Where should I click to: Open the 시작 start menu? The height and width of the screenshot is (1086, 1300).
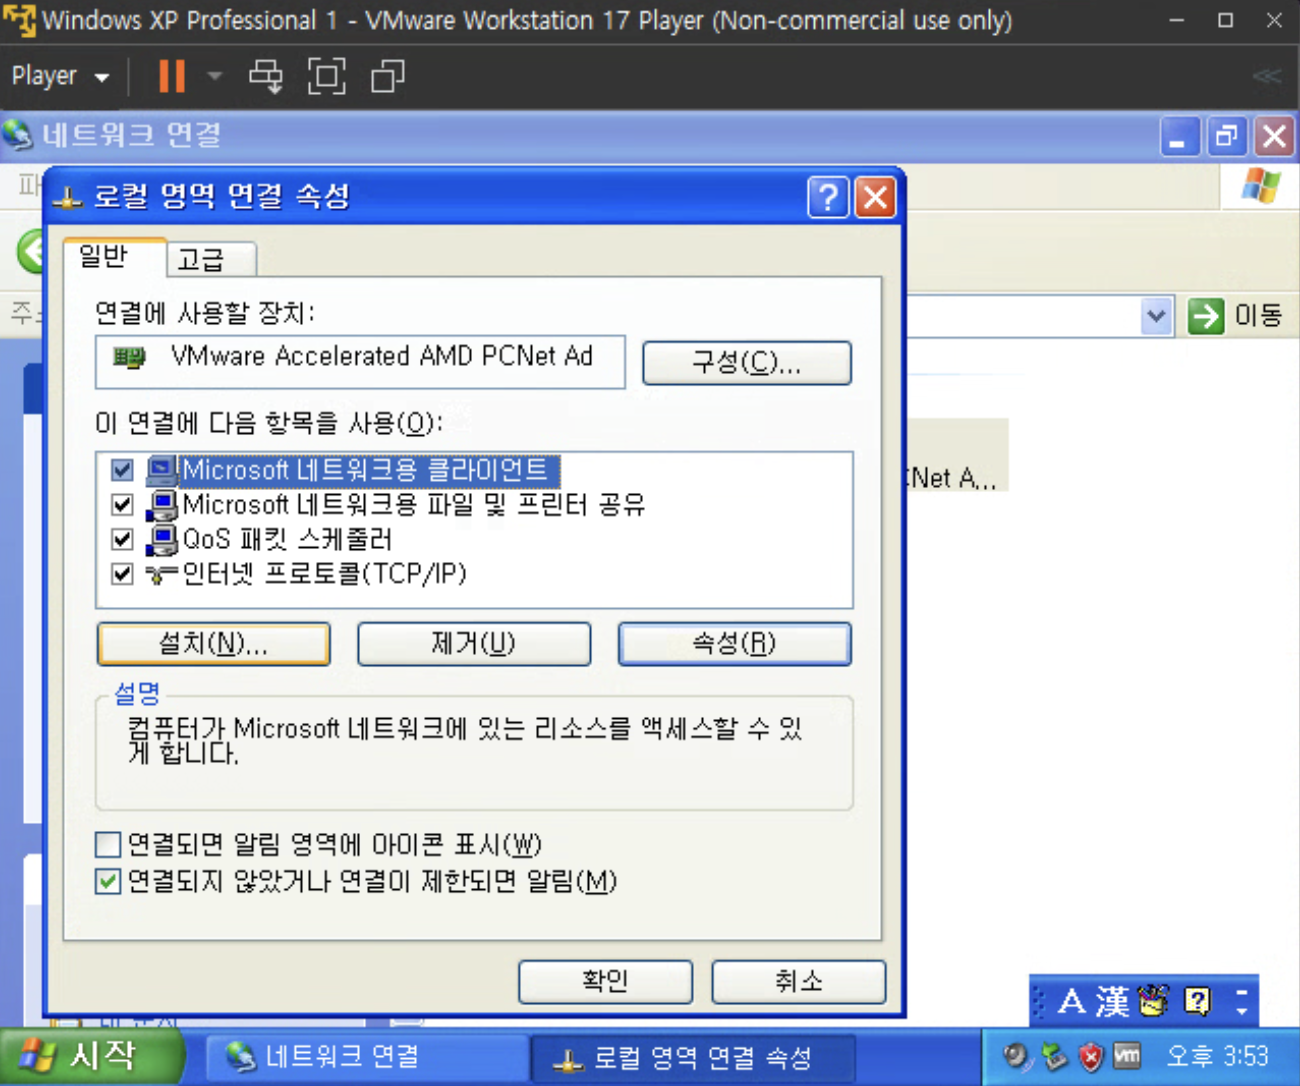92,1058
